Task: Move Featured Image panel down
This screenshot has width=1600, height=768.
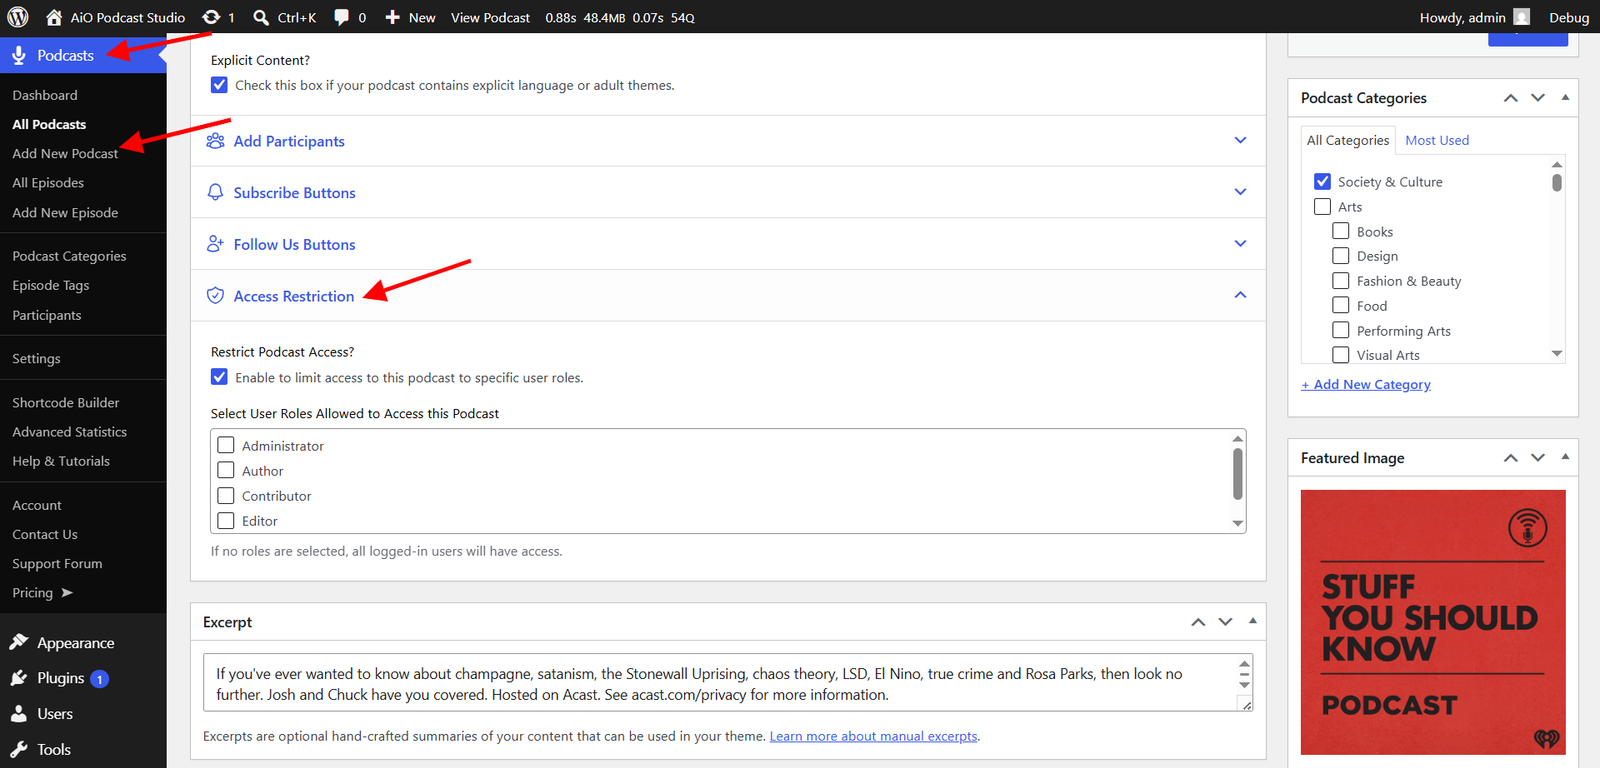Action: (1538, 458)
